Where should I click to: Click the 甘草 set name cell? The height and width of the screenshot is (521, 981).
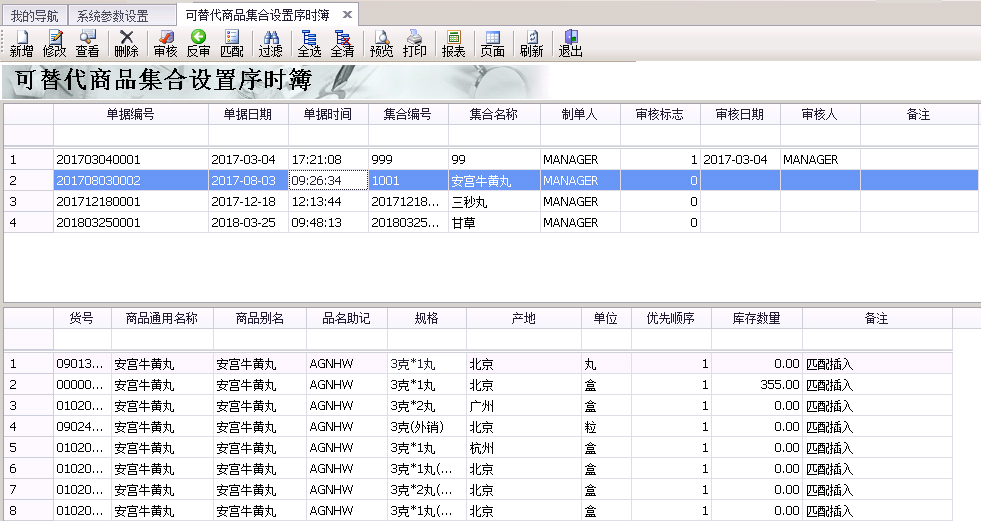click(494, 223)
